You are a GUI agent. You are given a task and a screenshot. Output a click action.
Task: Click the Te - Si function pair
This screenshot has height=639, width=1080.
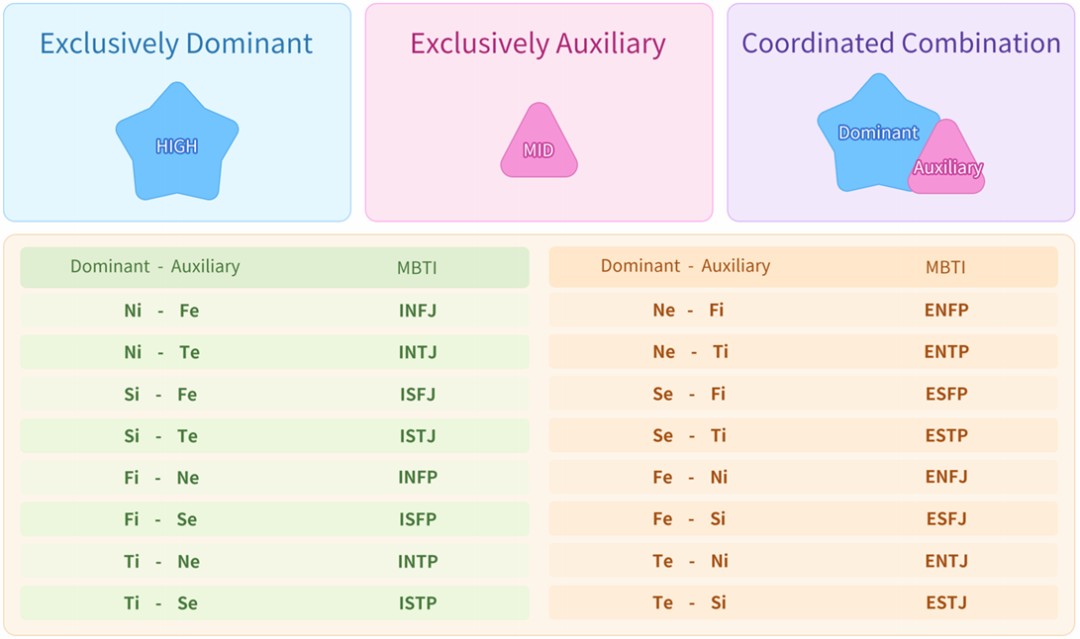pyautogui.click(x=689, y=603)
